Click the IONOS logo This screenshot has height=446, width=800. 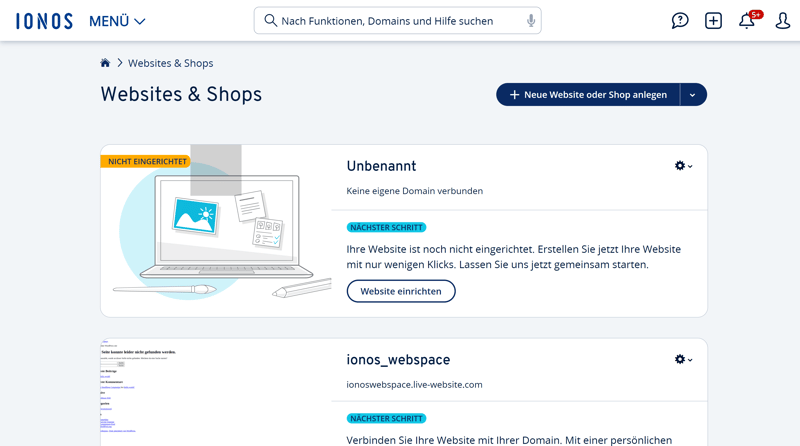44,21
